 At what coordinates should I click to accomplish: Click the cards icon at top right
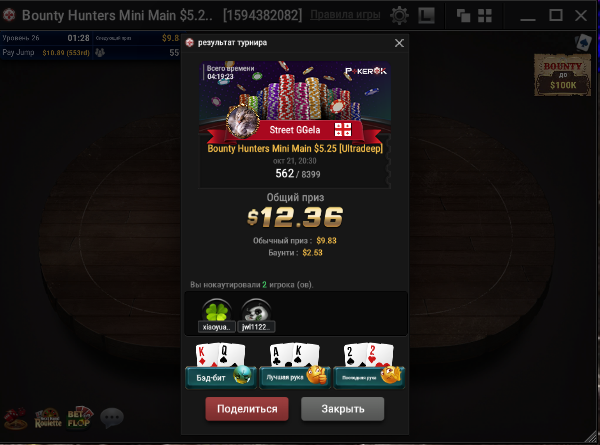point(583,42)
